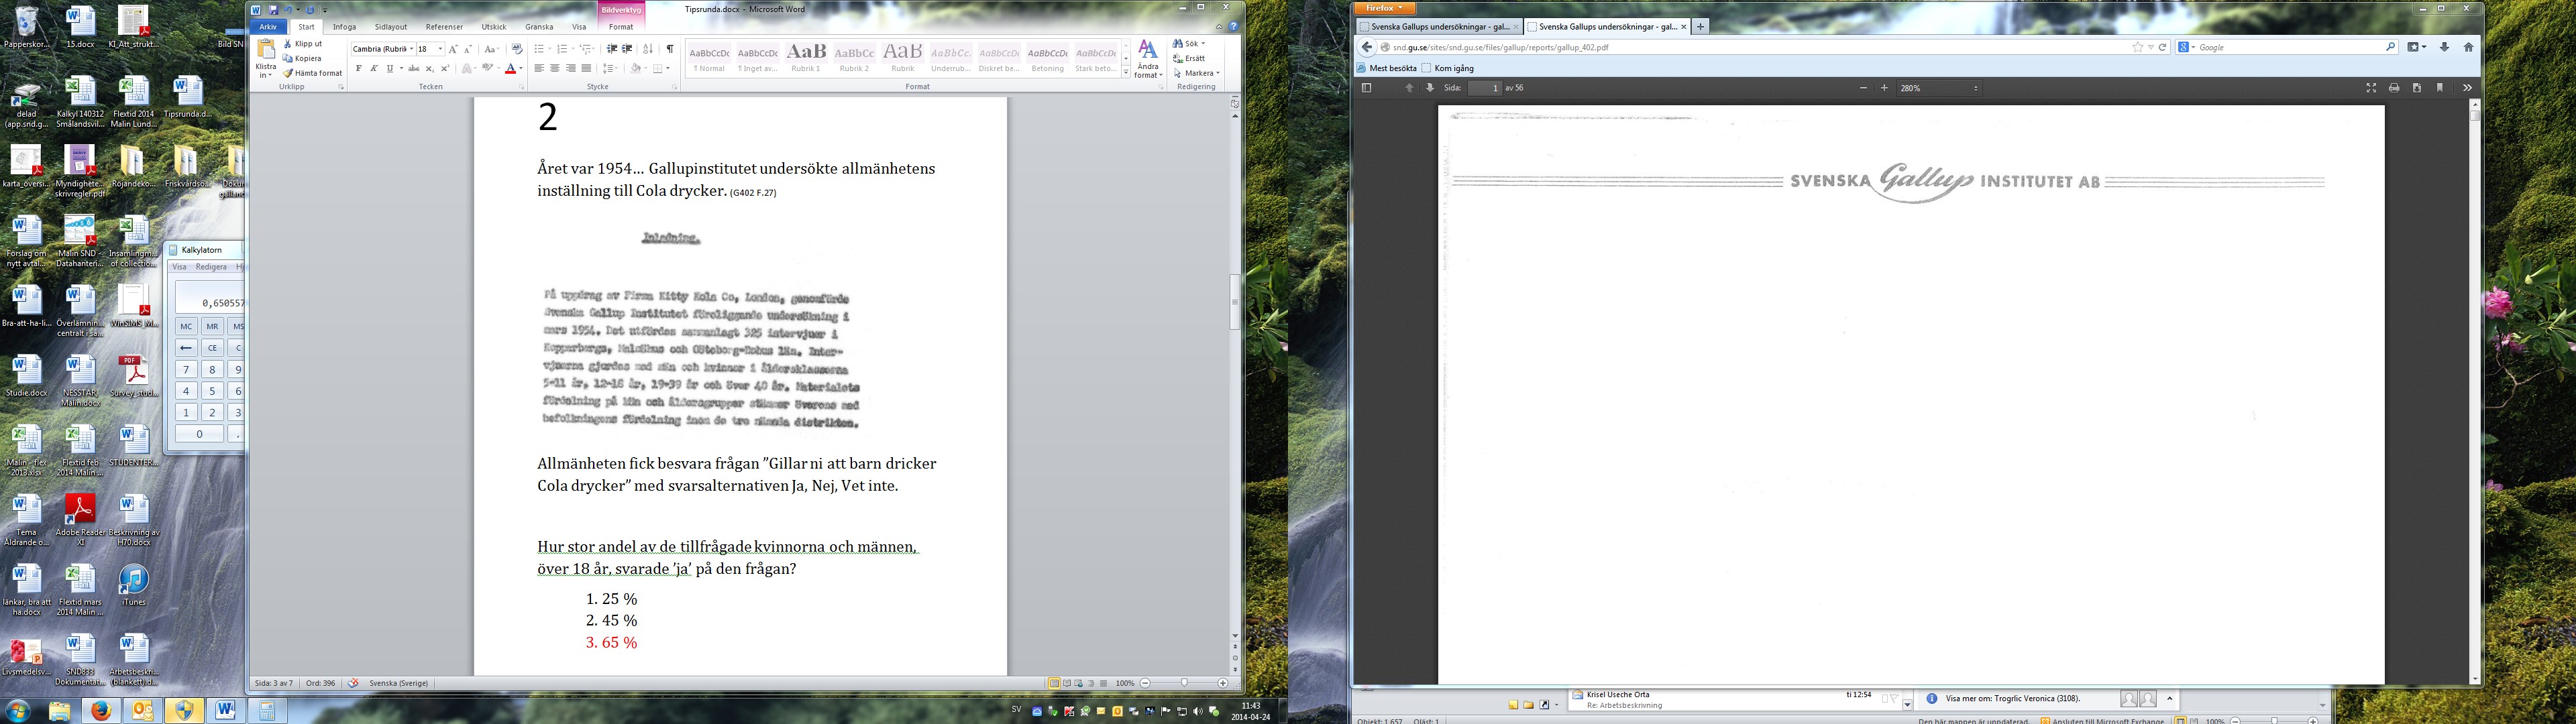Copy the selection with Kopiera
Viewport: 2576px width, 724px height.
click(302, 58)
